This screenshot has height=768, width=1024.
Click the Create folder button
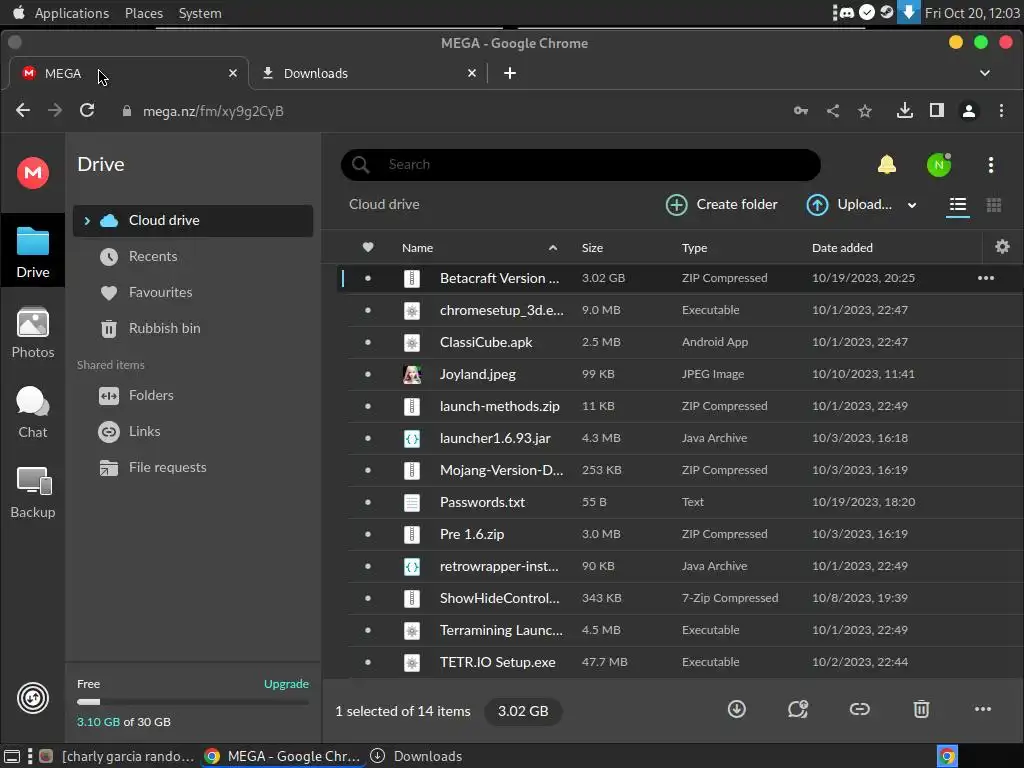pyautogui.click(x=721, y=204)
